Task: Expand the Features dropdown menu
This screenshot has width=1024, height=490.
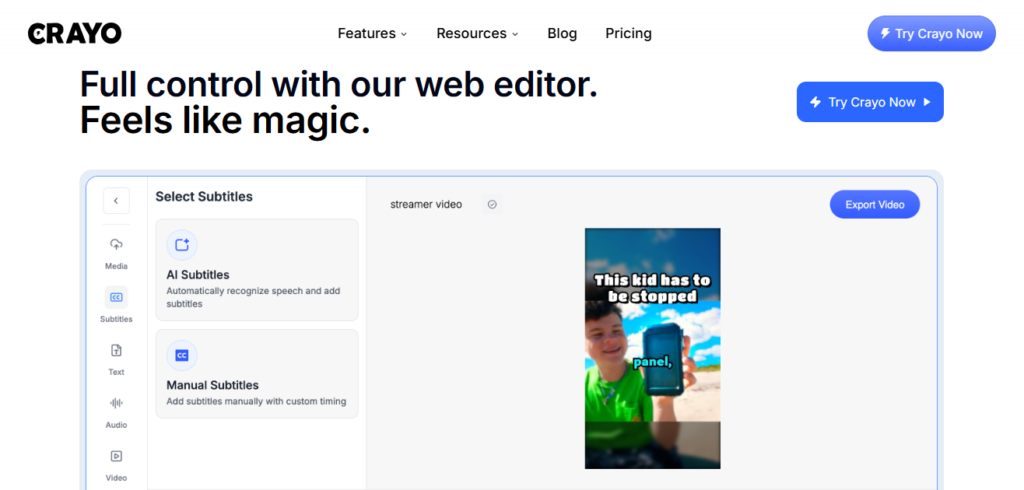Action: 372,33
